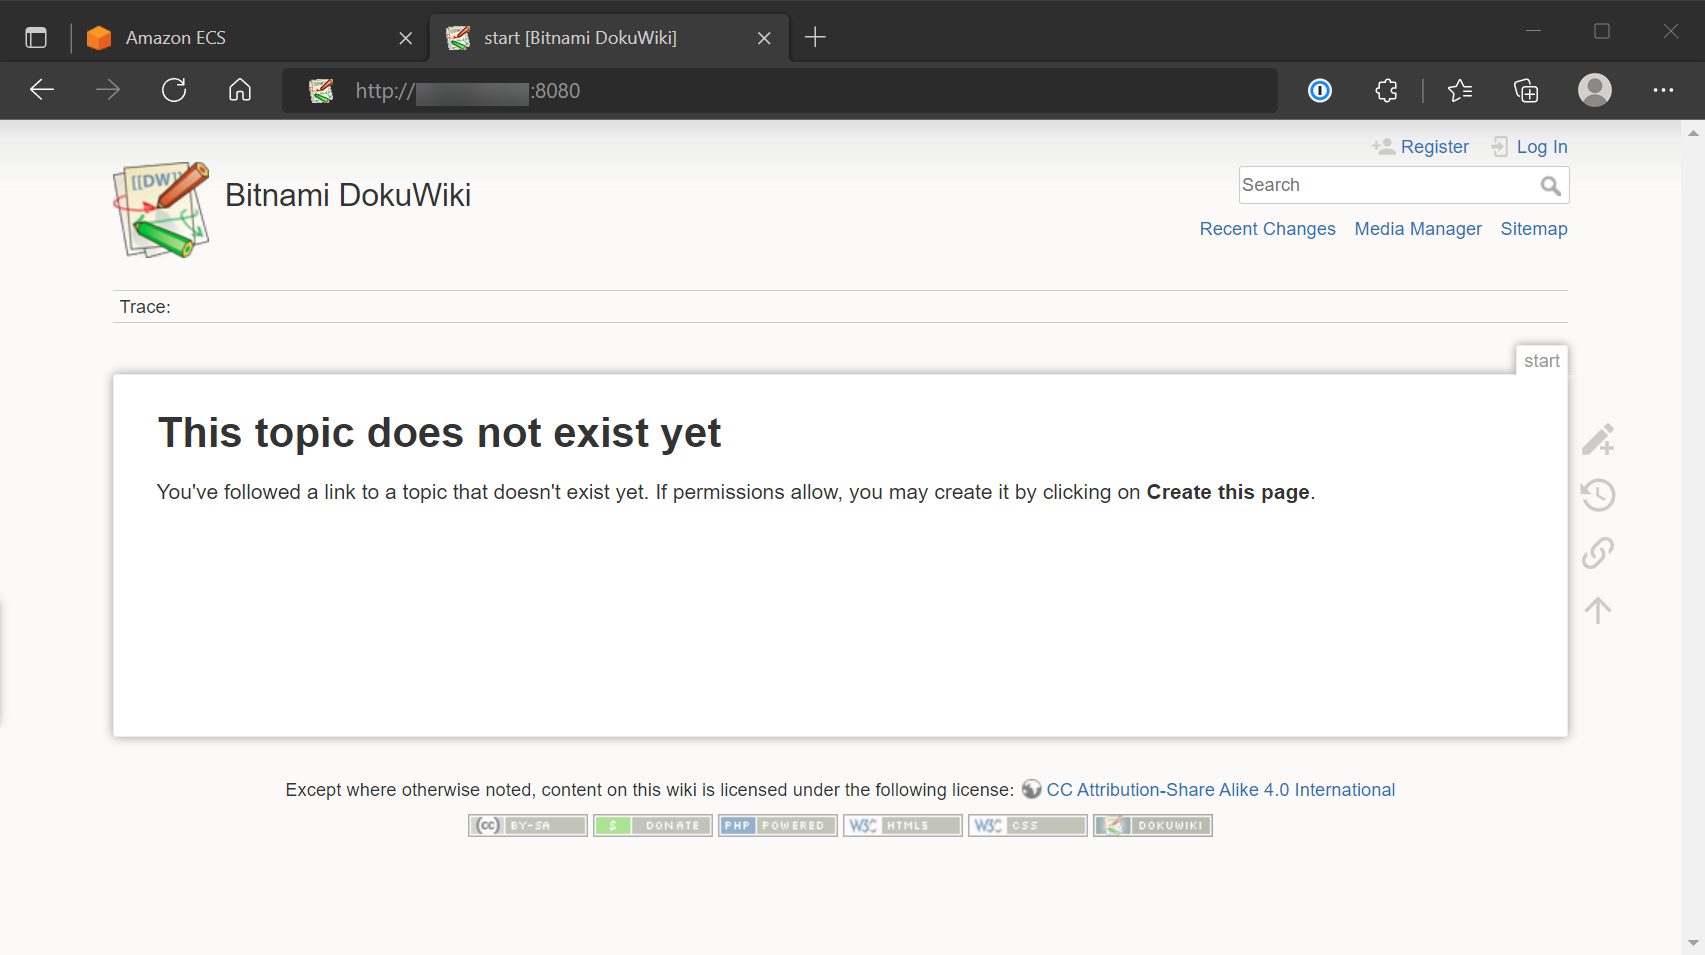This screenshot has width=1705, height=955.
Task: Click the Back to top arrow icon
Action: 1598,610
